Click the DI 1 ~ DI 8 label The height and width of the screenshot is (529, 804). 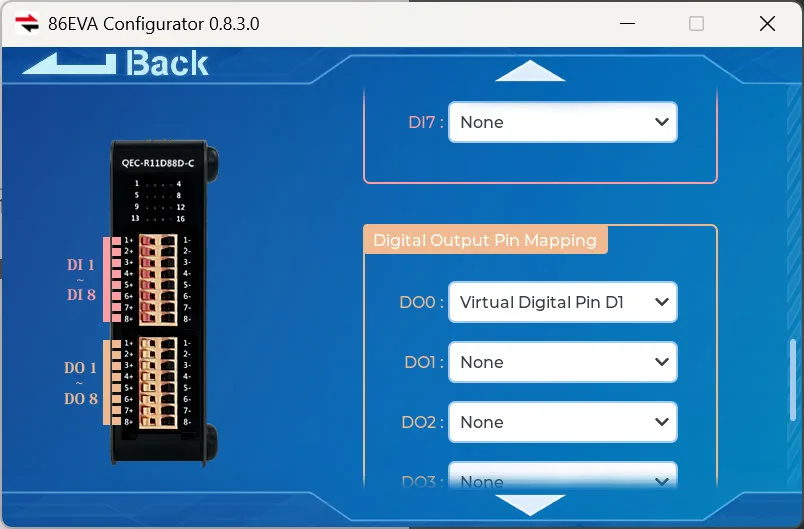pos(81,280)
